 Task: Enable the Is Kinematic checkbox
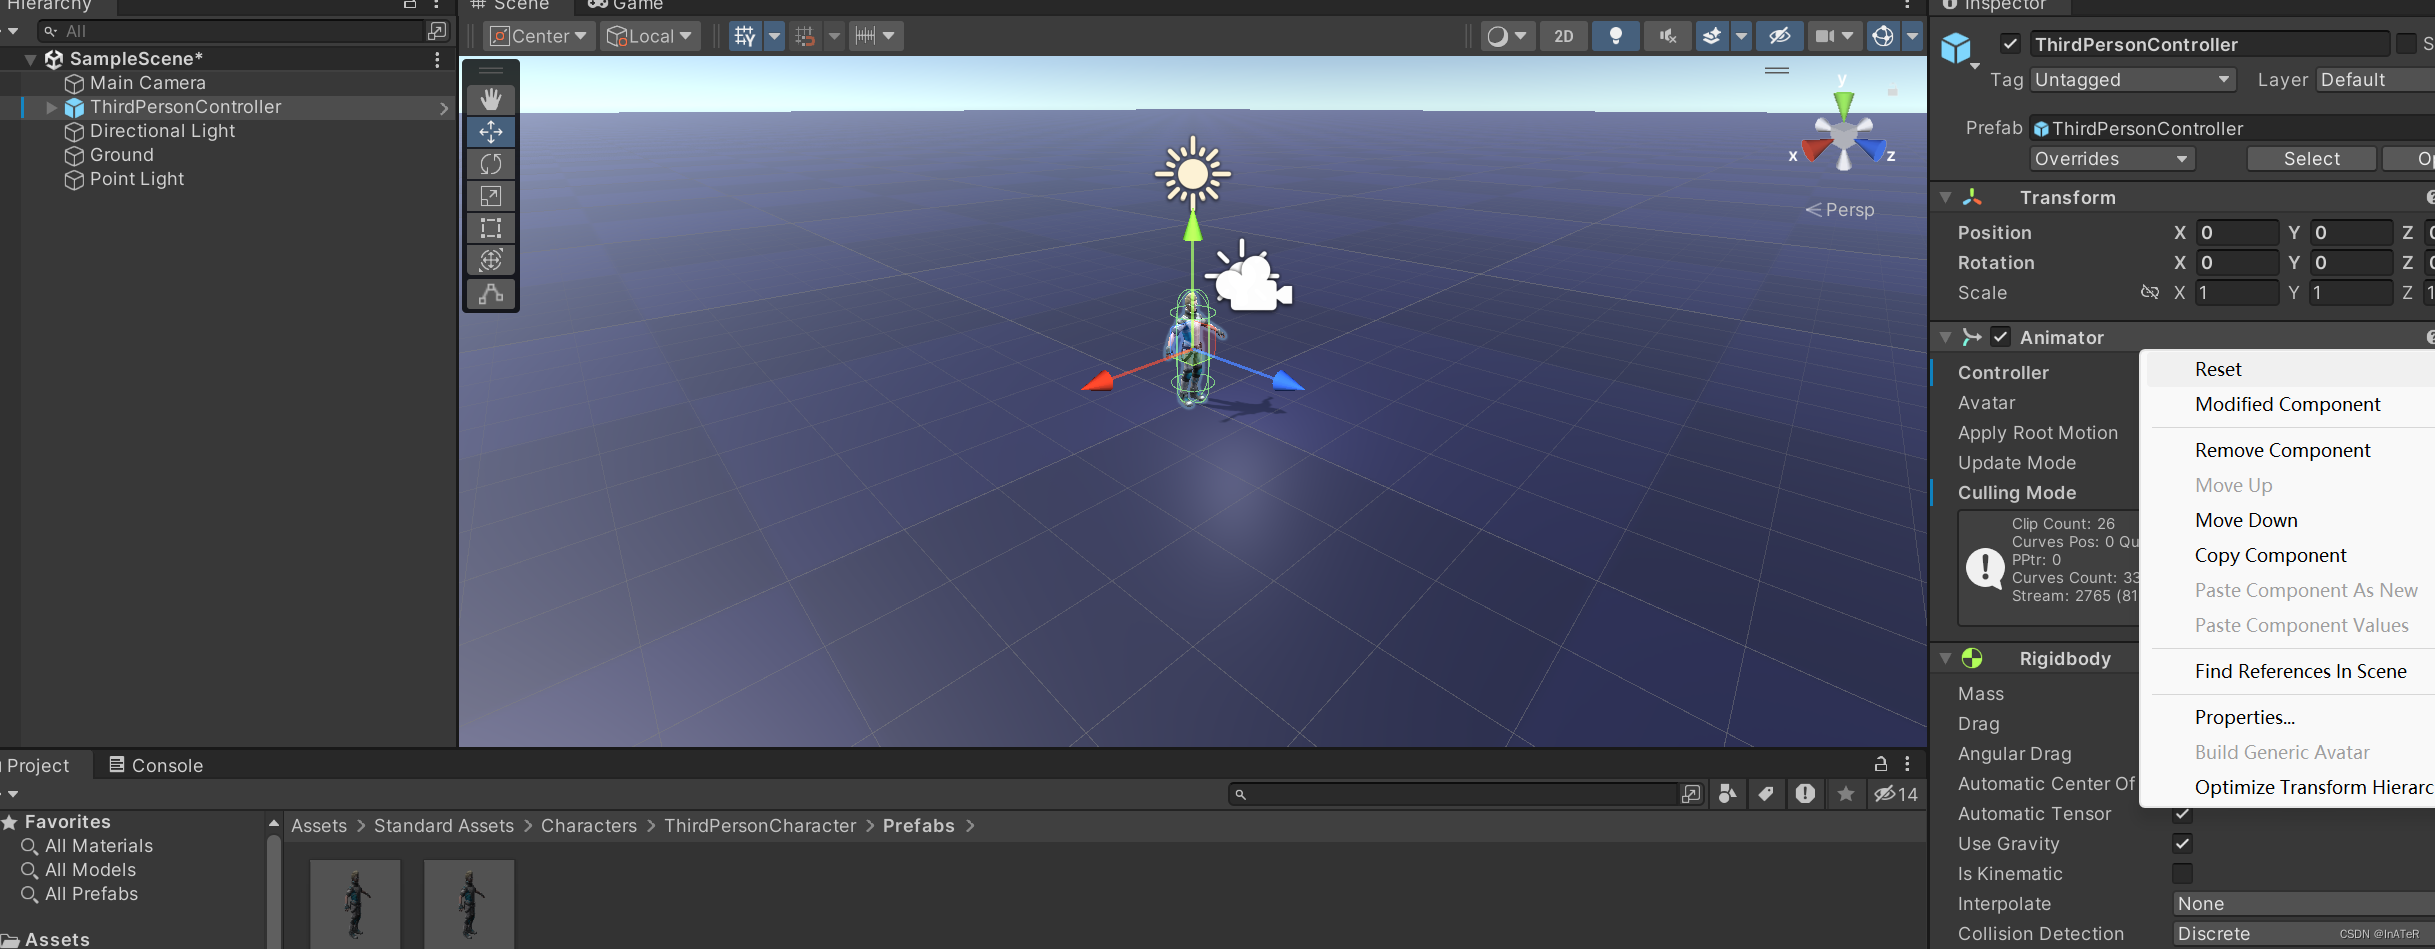pyautogui.click(x=2183, y=873)
